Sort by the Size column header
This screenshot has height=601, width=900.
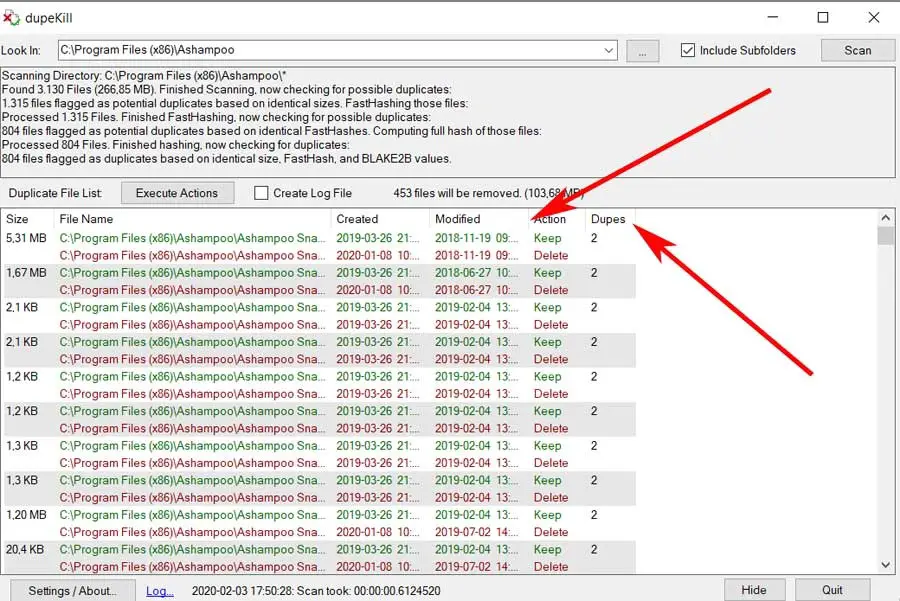pyautogui.click(x=28, y=219)
